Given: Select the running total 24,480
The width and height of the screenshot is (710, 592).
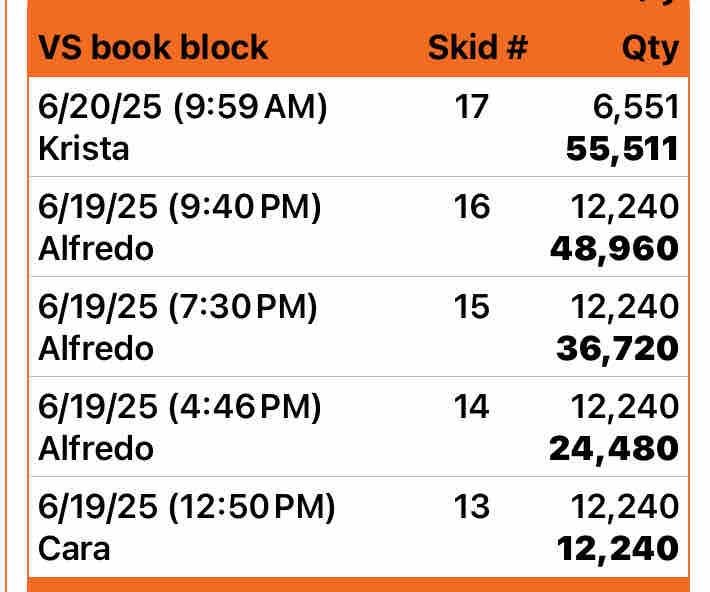Looking at the screenshot, I should tap(614, 449).
